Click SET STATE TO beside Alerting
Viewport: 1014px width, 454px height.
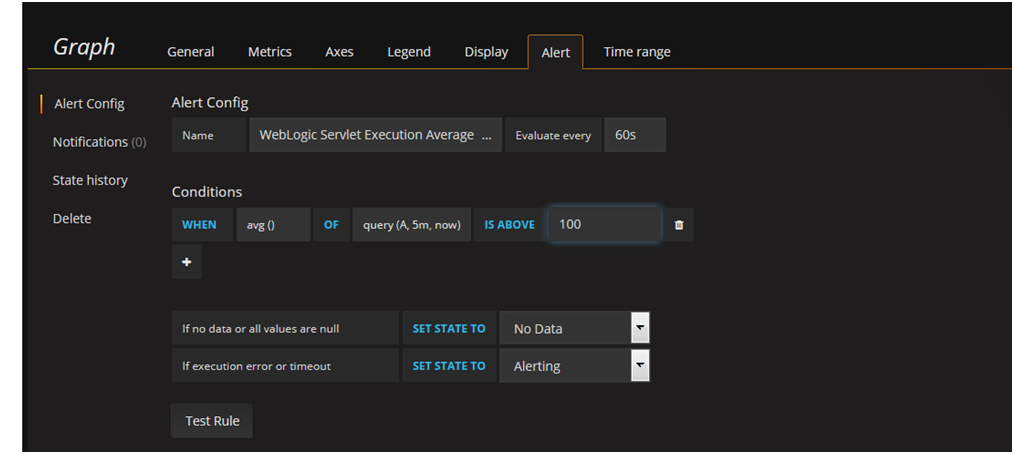pos(449,365)
